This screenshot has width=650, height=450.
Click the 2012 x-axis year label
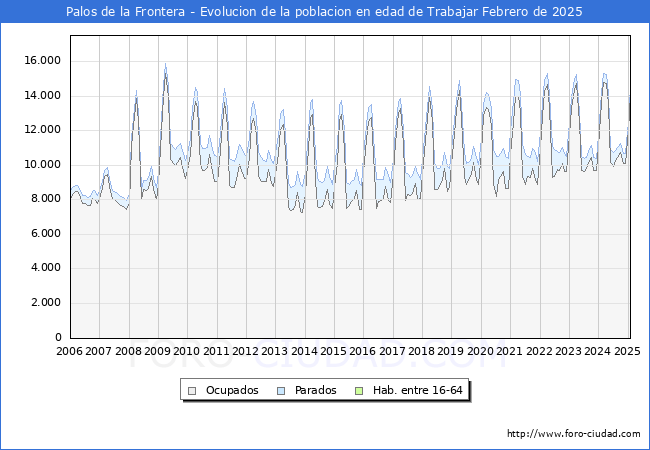point(246,351)
